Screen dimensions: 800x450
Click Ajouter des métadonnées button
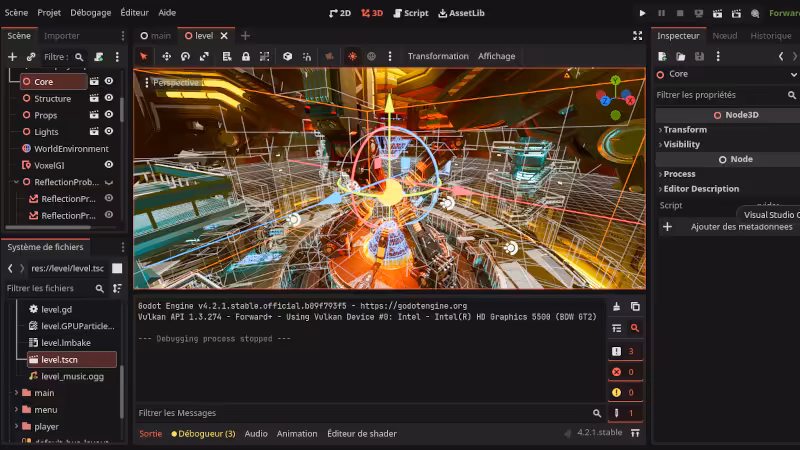tap(728, 227)
